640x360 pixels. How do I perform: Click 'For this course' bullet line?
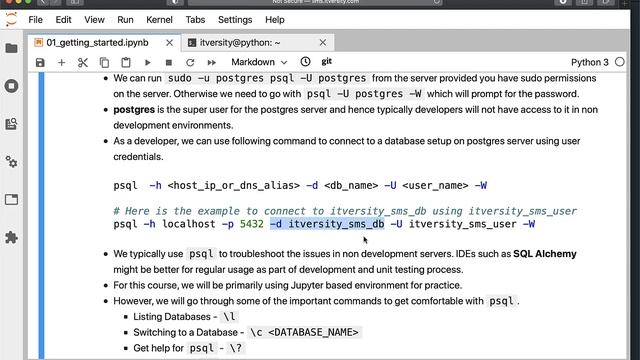coord(288,285)
